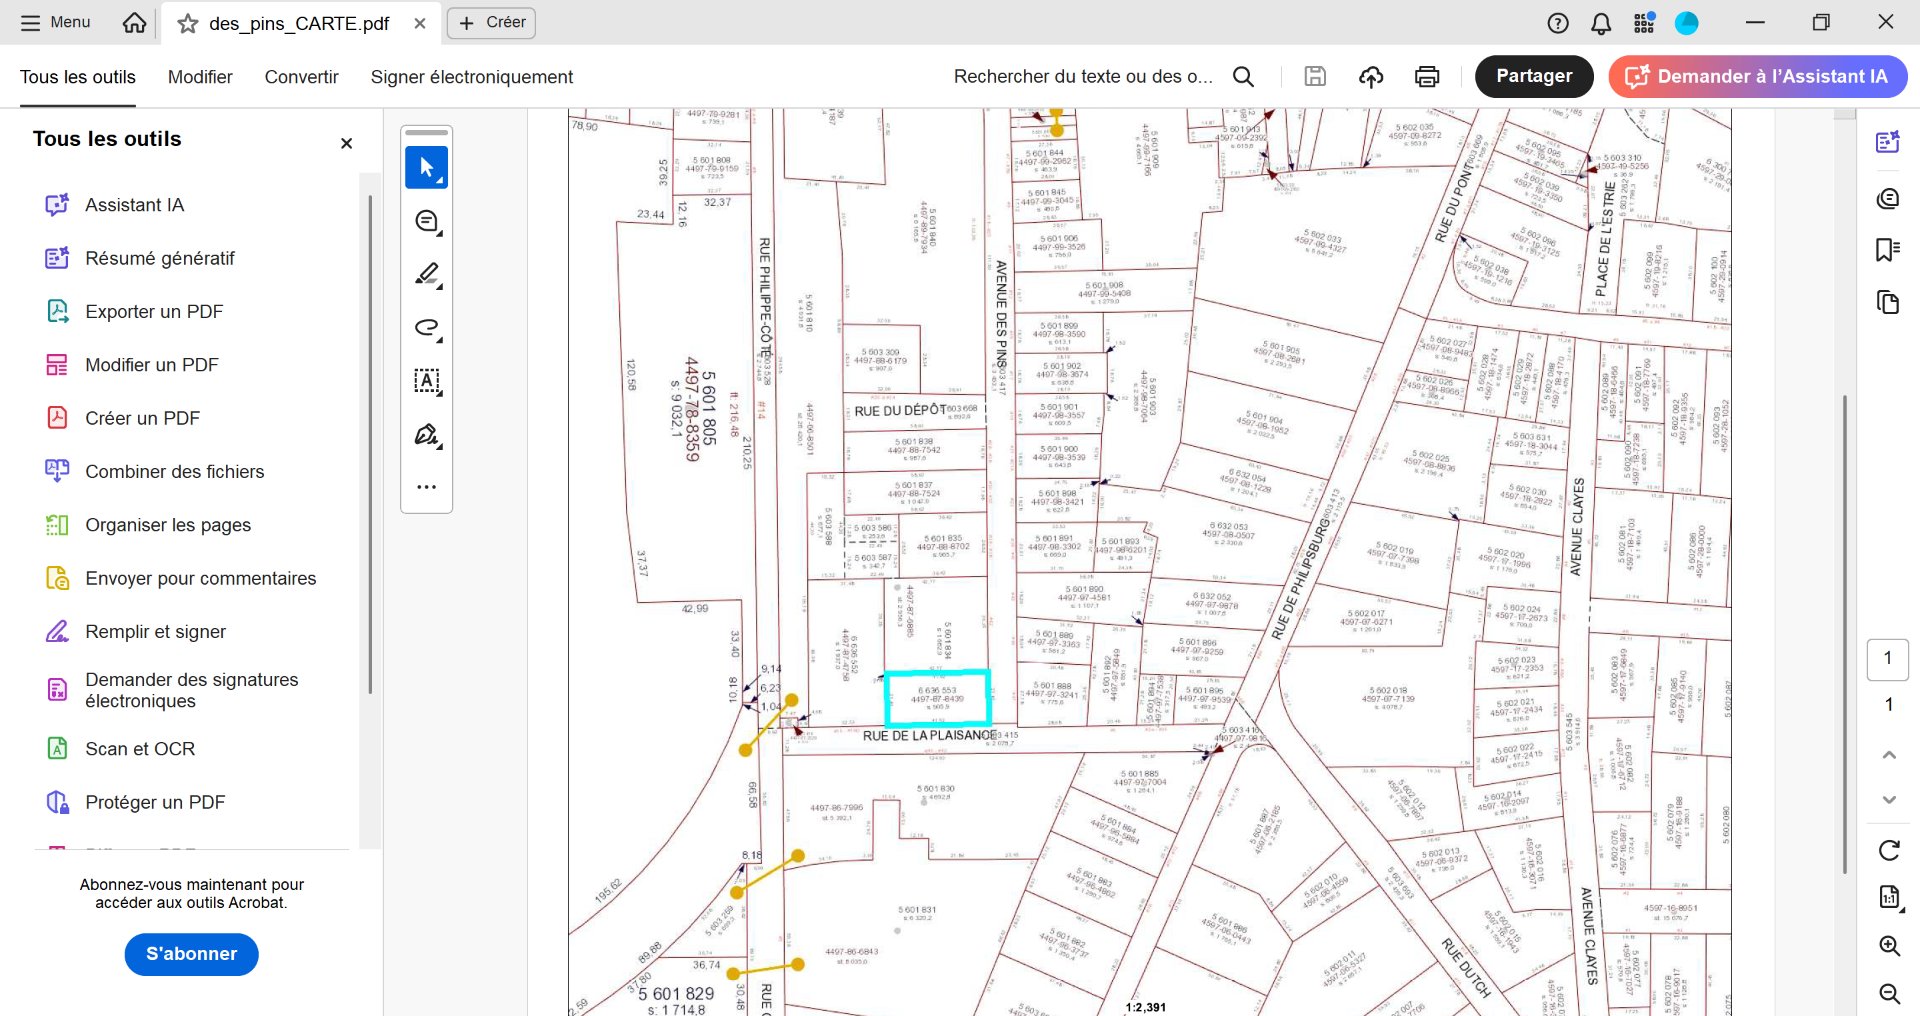Rotate the page view

(1889, 850)
